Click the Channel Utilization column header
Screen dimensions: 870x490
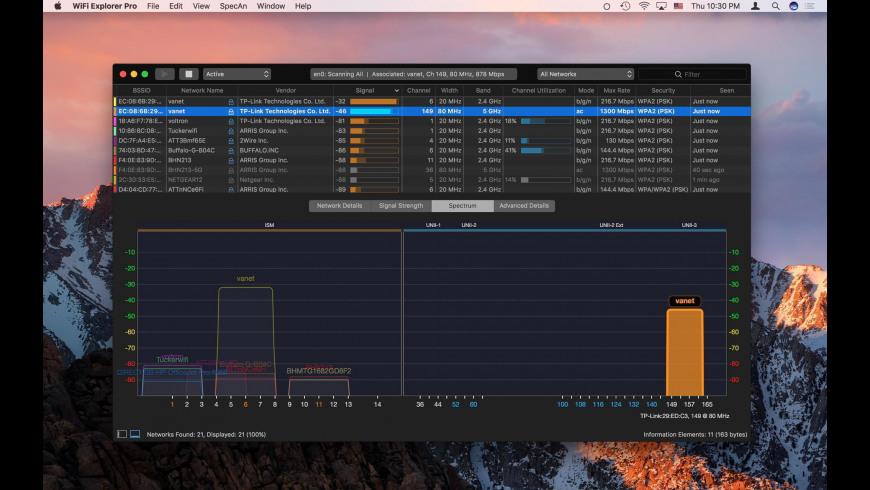[538, 90]
